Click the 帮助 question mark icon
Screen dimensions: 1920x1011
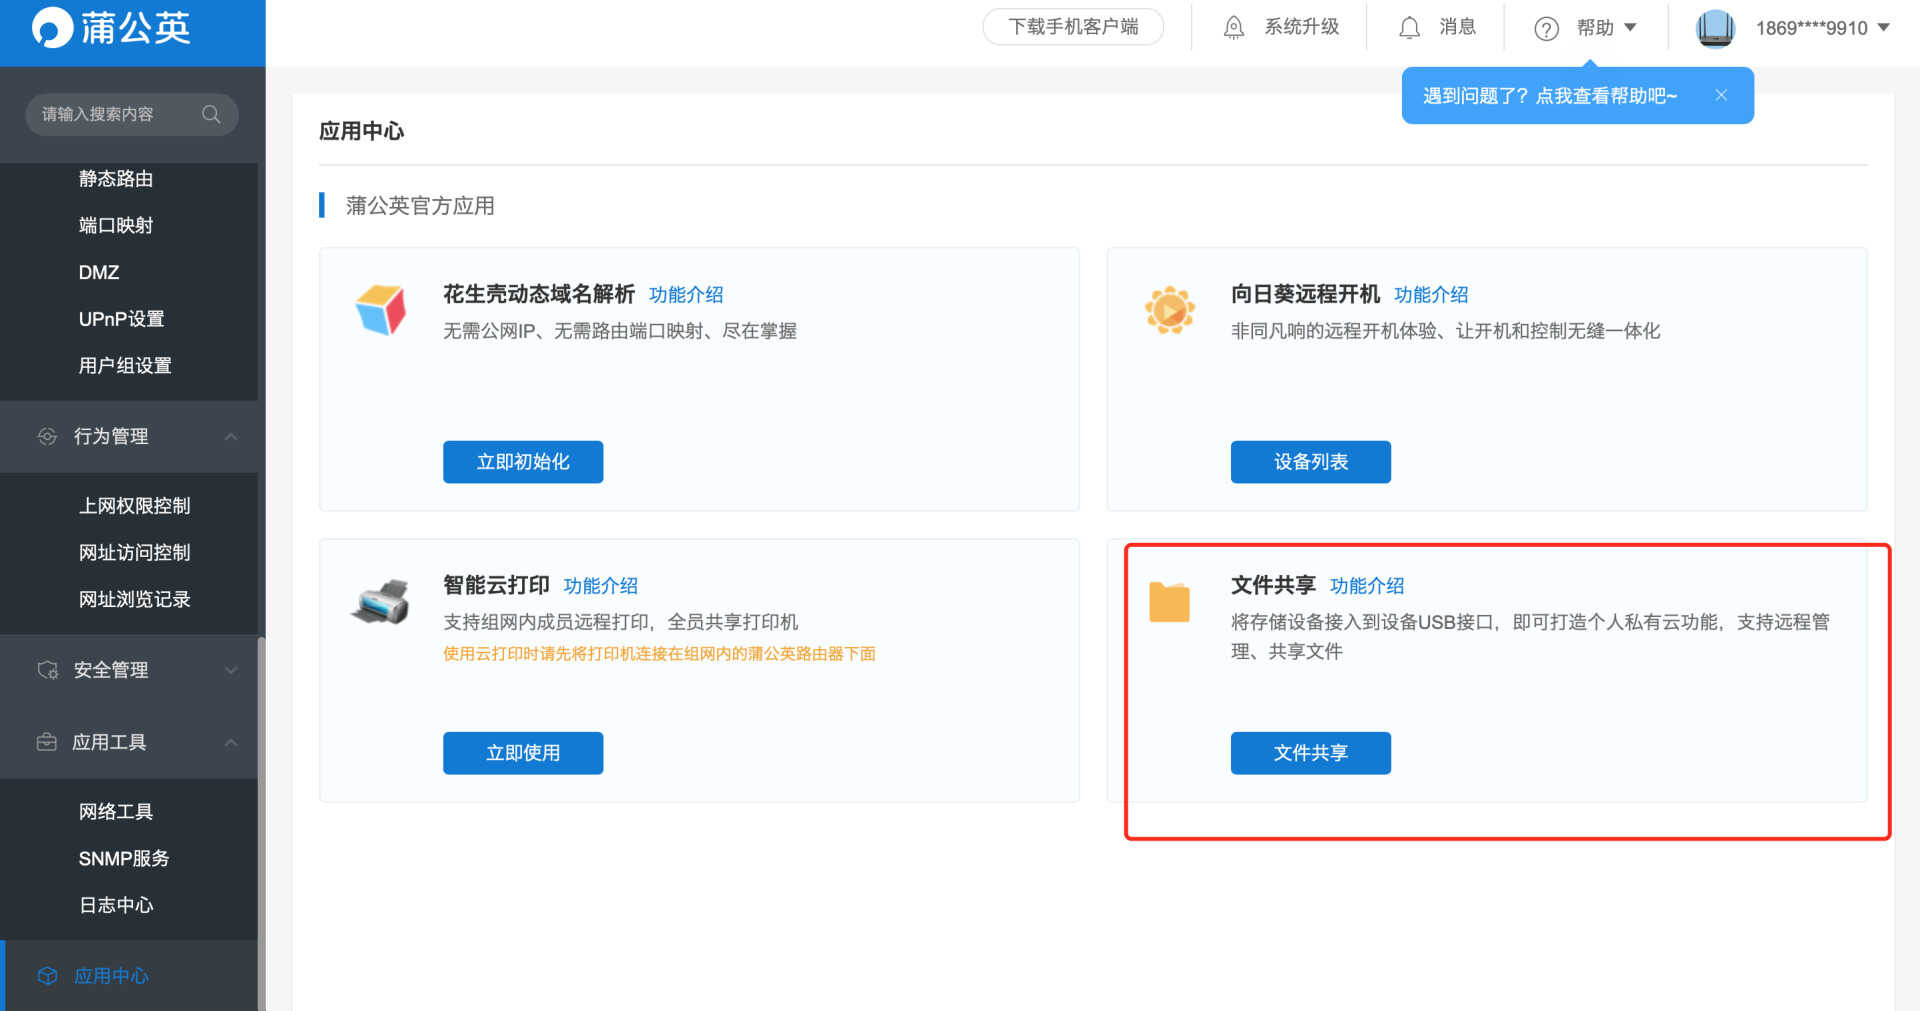1546,29
